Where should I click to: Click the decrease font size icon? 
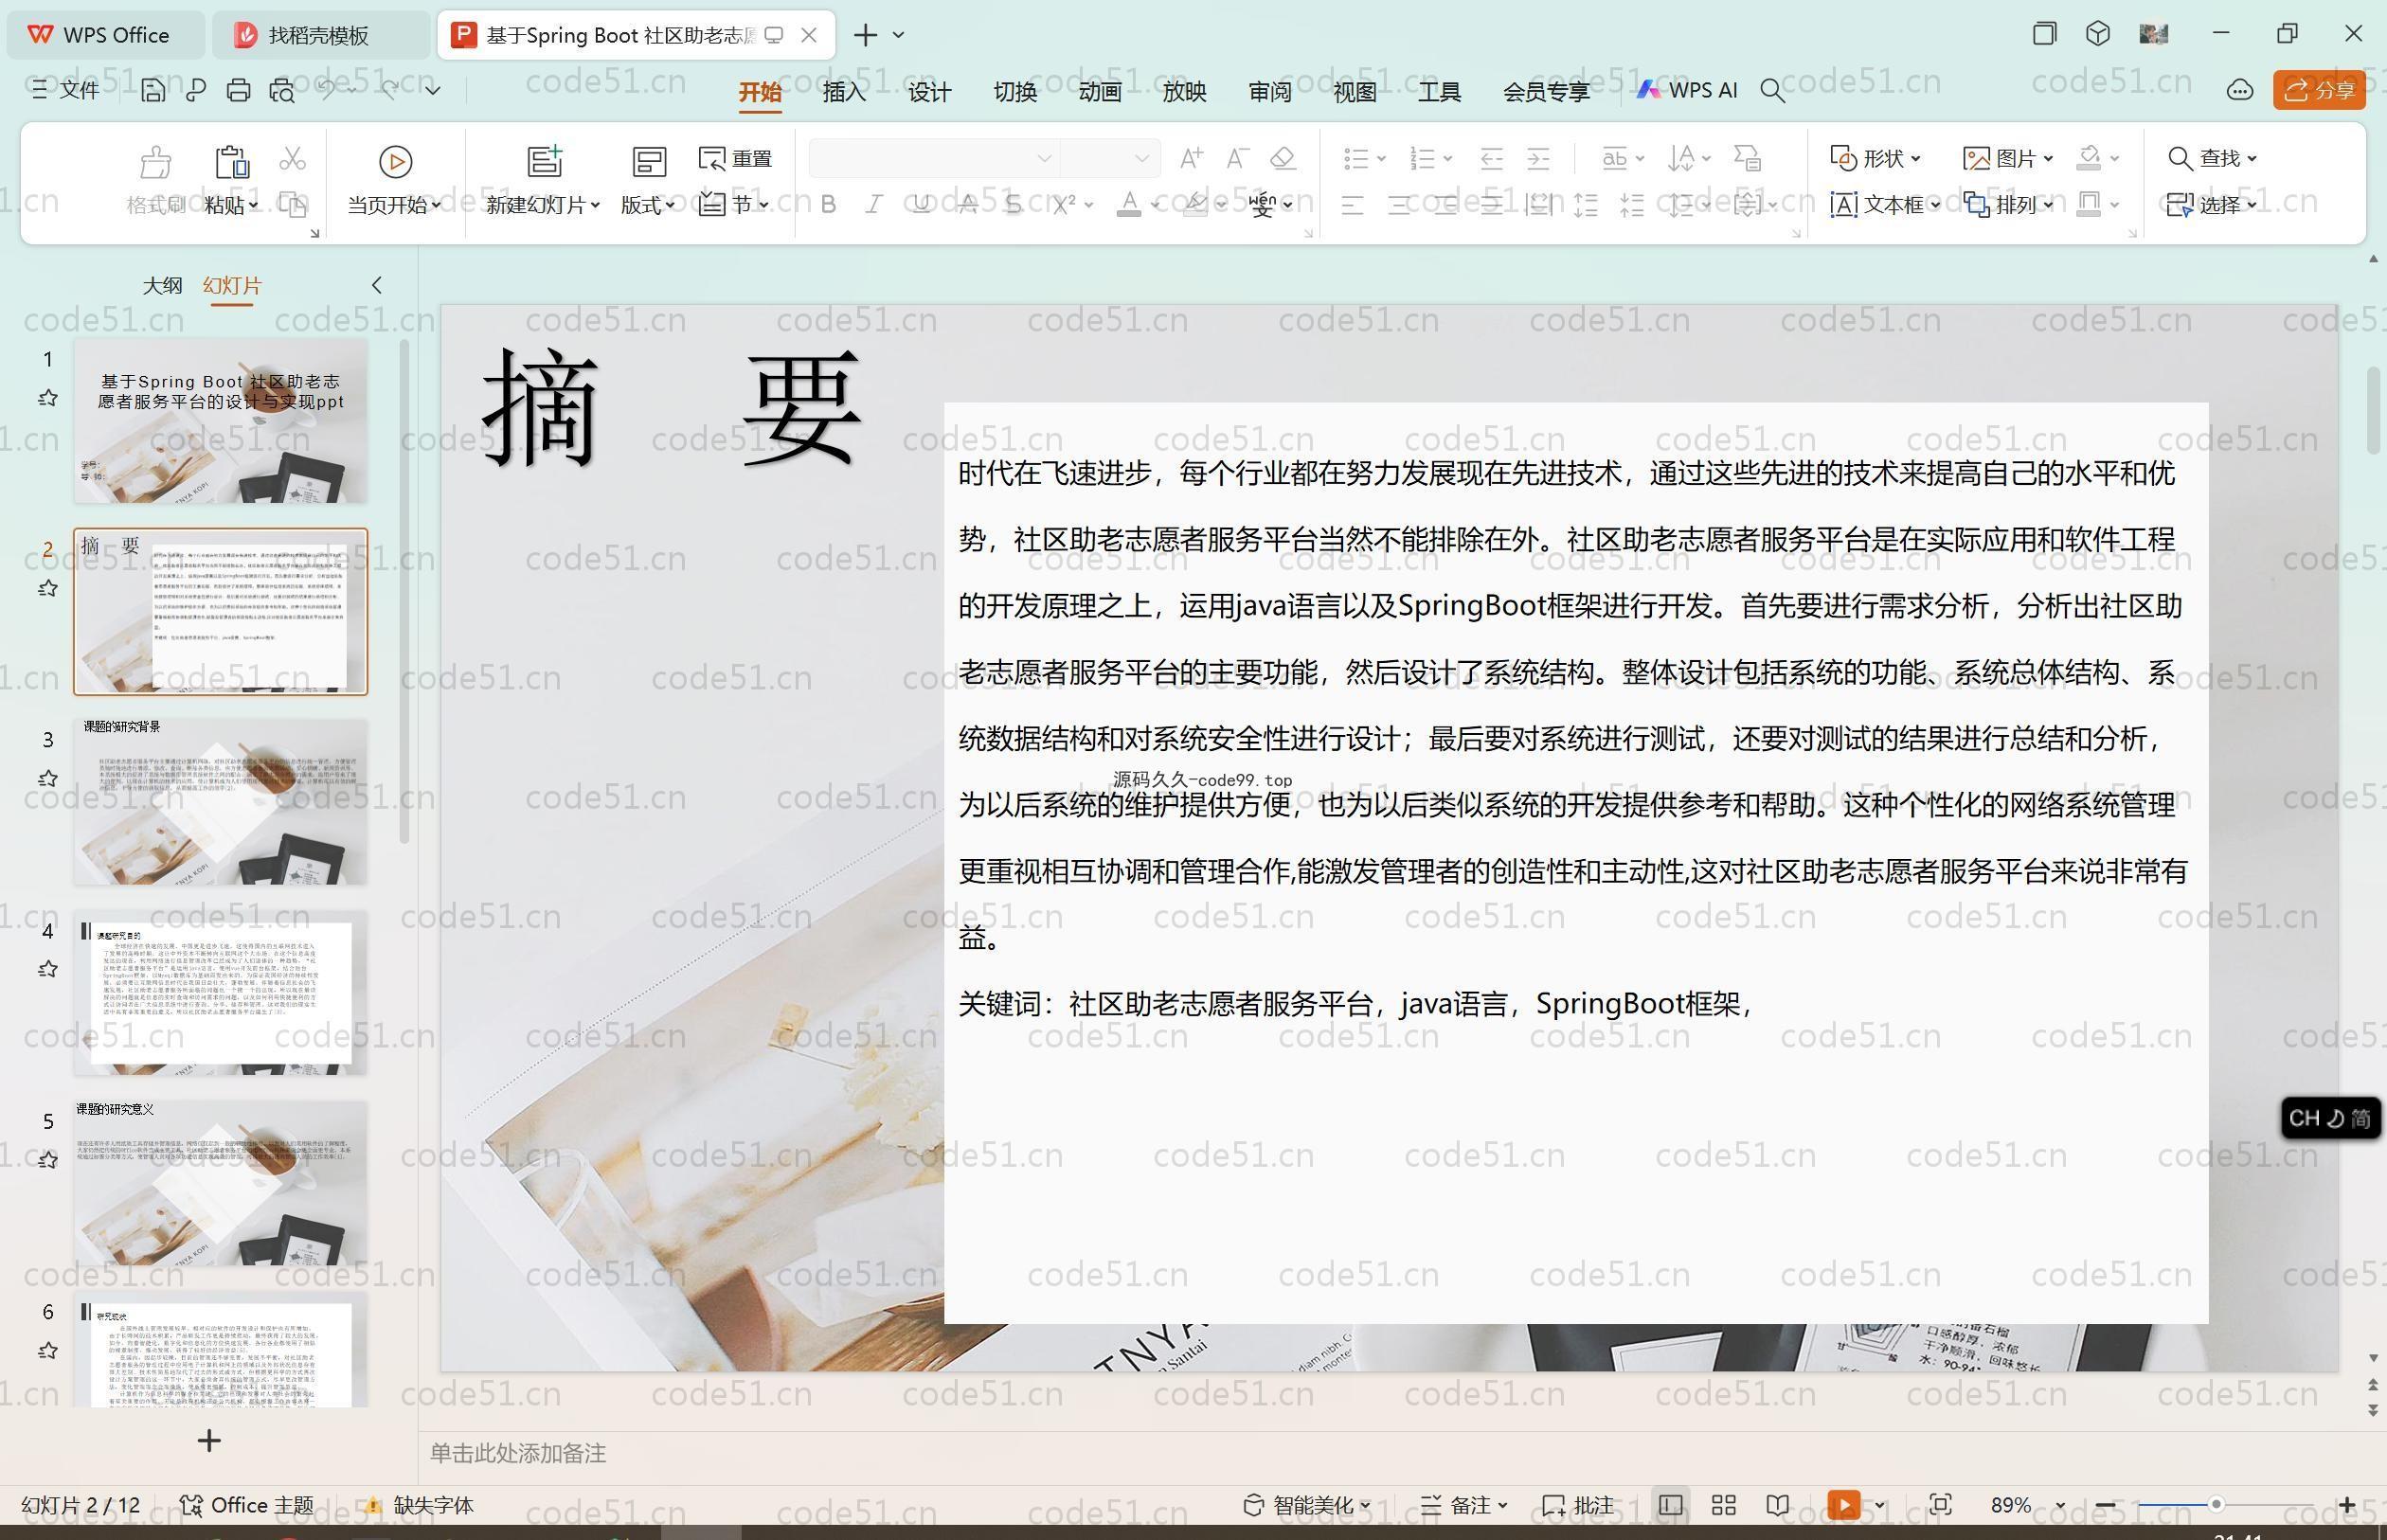(x=1237, y=158)
